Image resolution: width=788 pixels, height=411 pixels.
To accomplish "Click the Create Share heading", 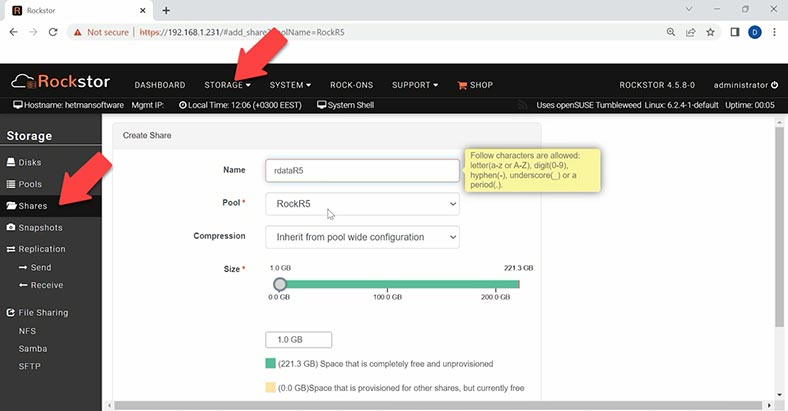I will click(x=147, y=135).
